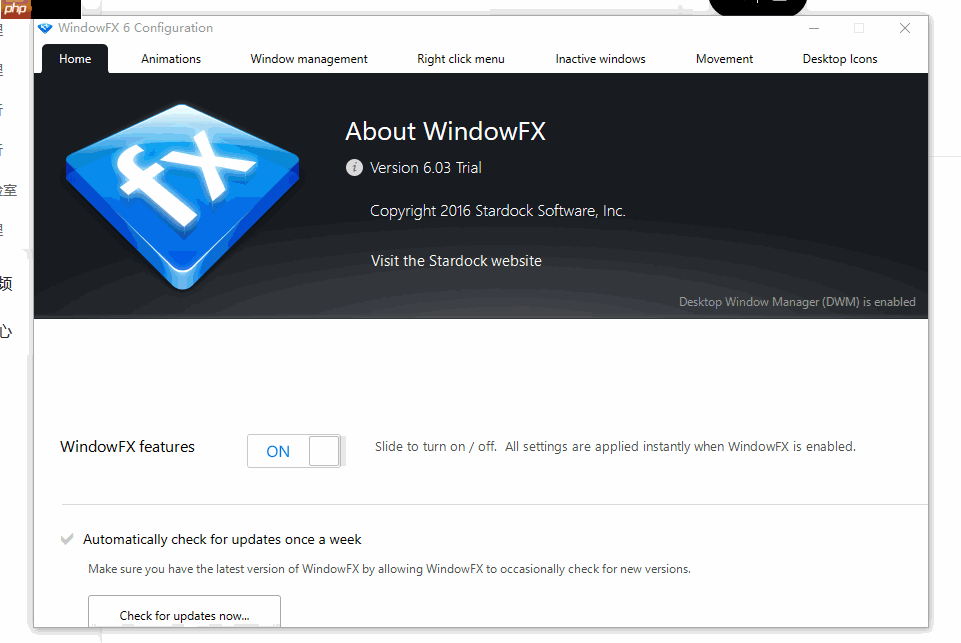The height and width of the screenshot is (643, 961).
Task: Select the Inactive windows tab
Action: [600, 59]
